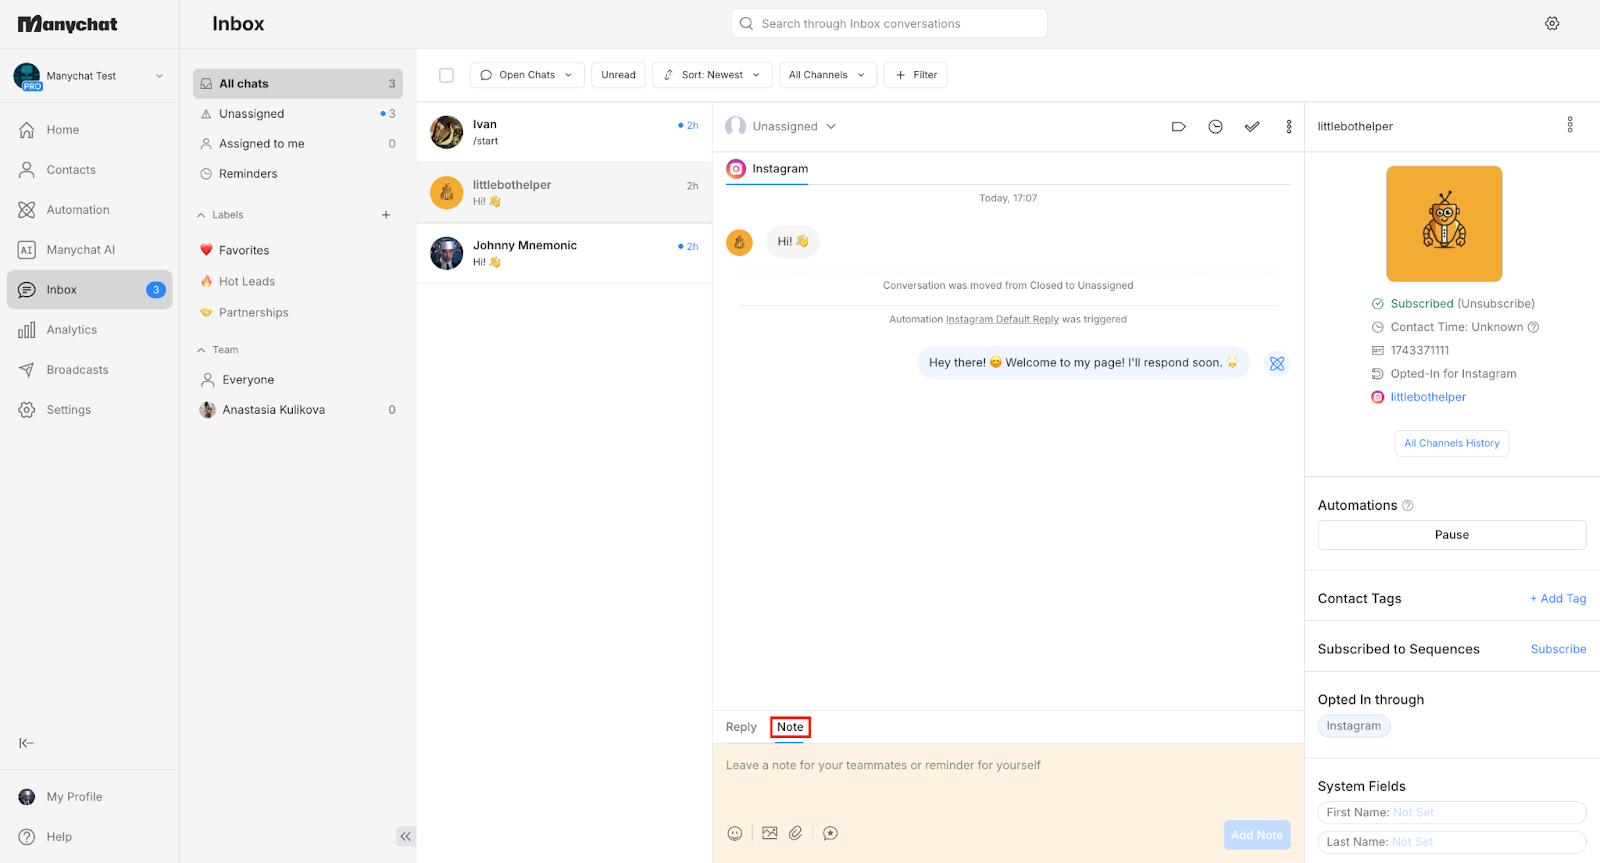Open the Unassigned assignee dropdown
Viewport: 1600px width, 863px height.
click(782, 127)
